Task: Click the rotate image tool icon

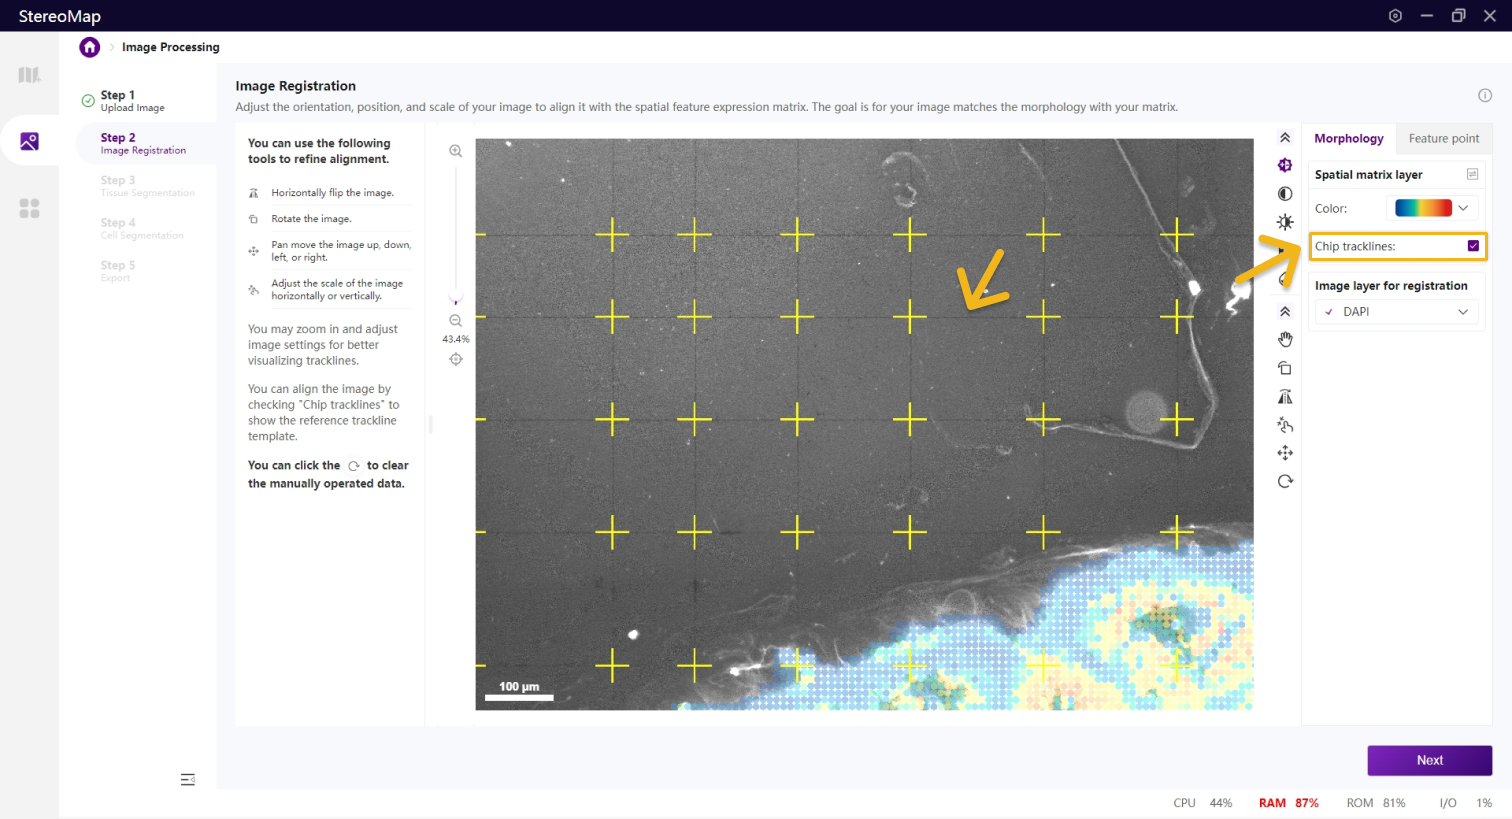Action: click(x=1285, y=368)
